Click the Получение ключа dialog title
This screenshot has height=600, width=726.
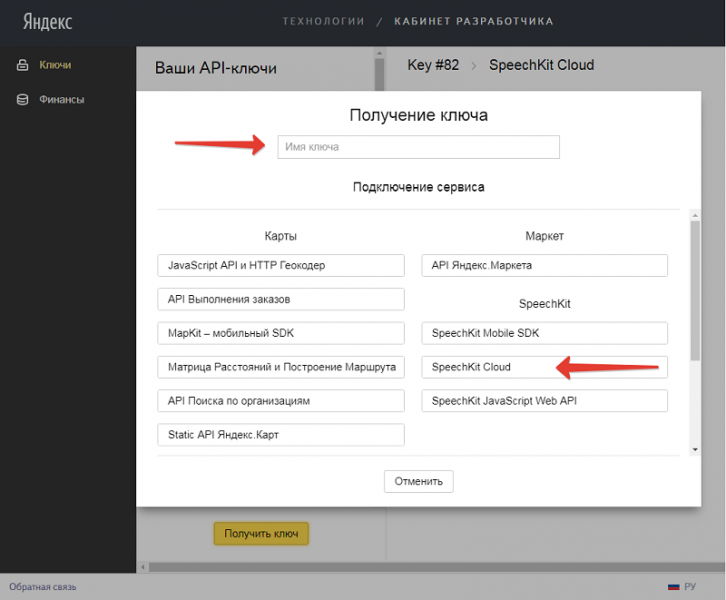click(419, 115)
